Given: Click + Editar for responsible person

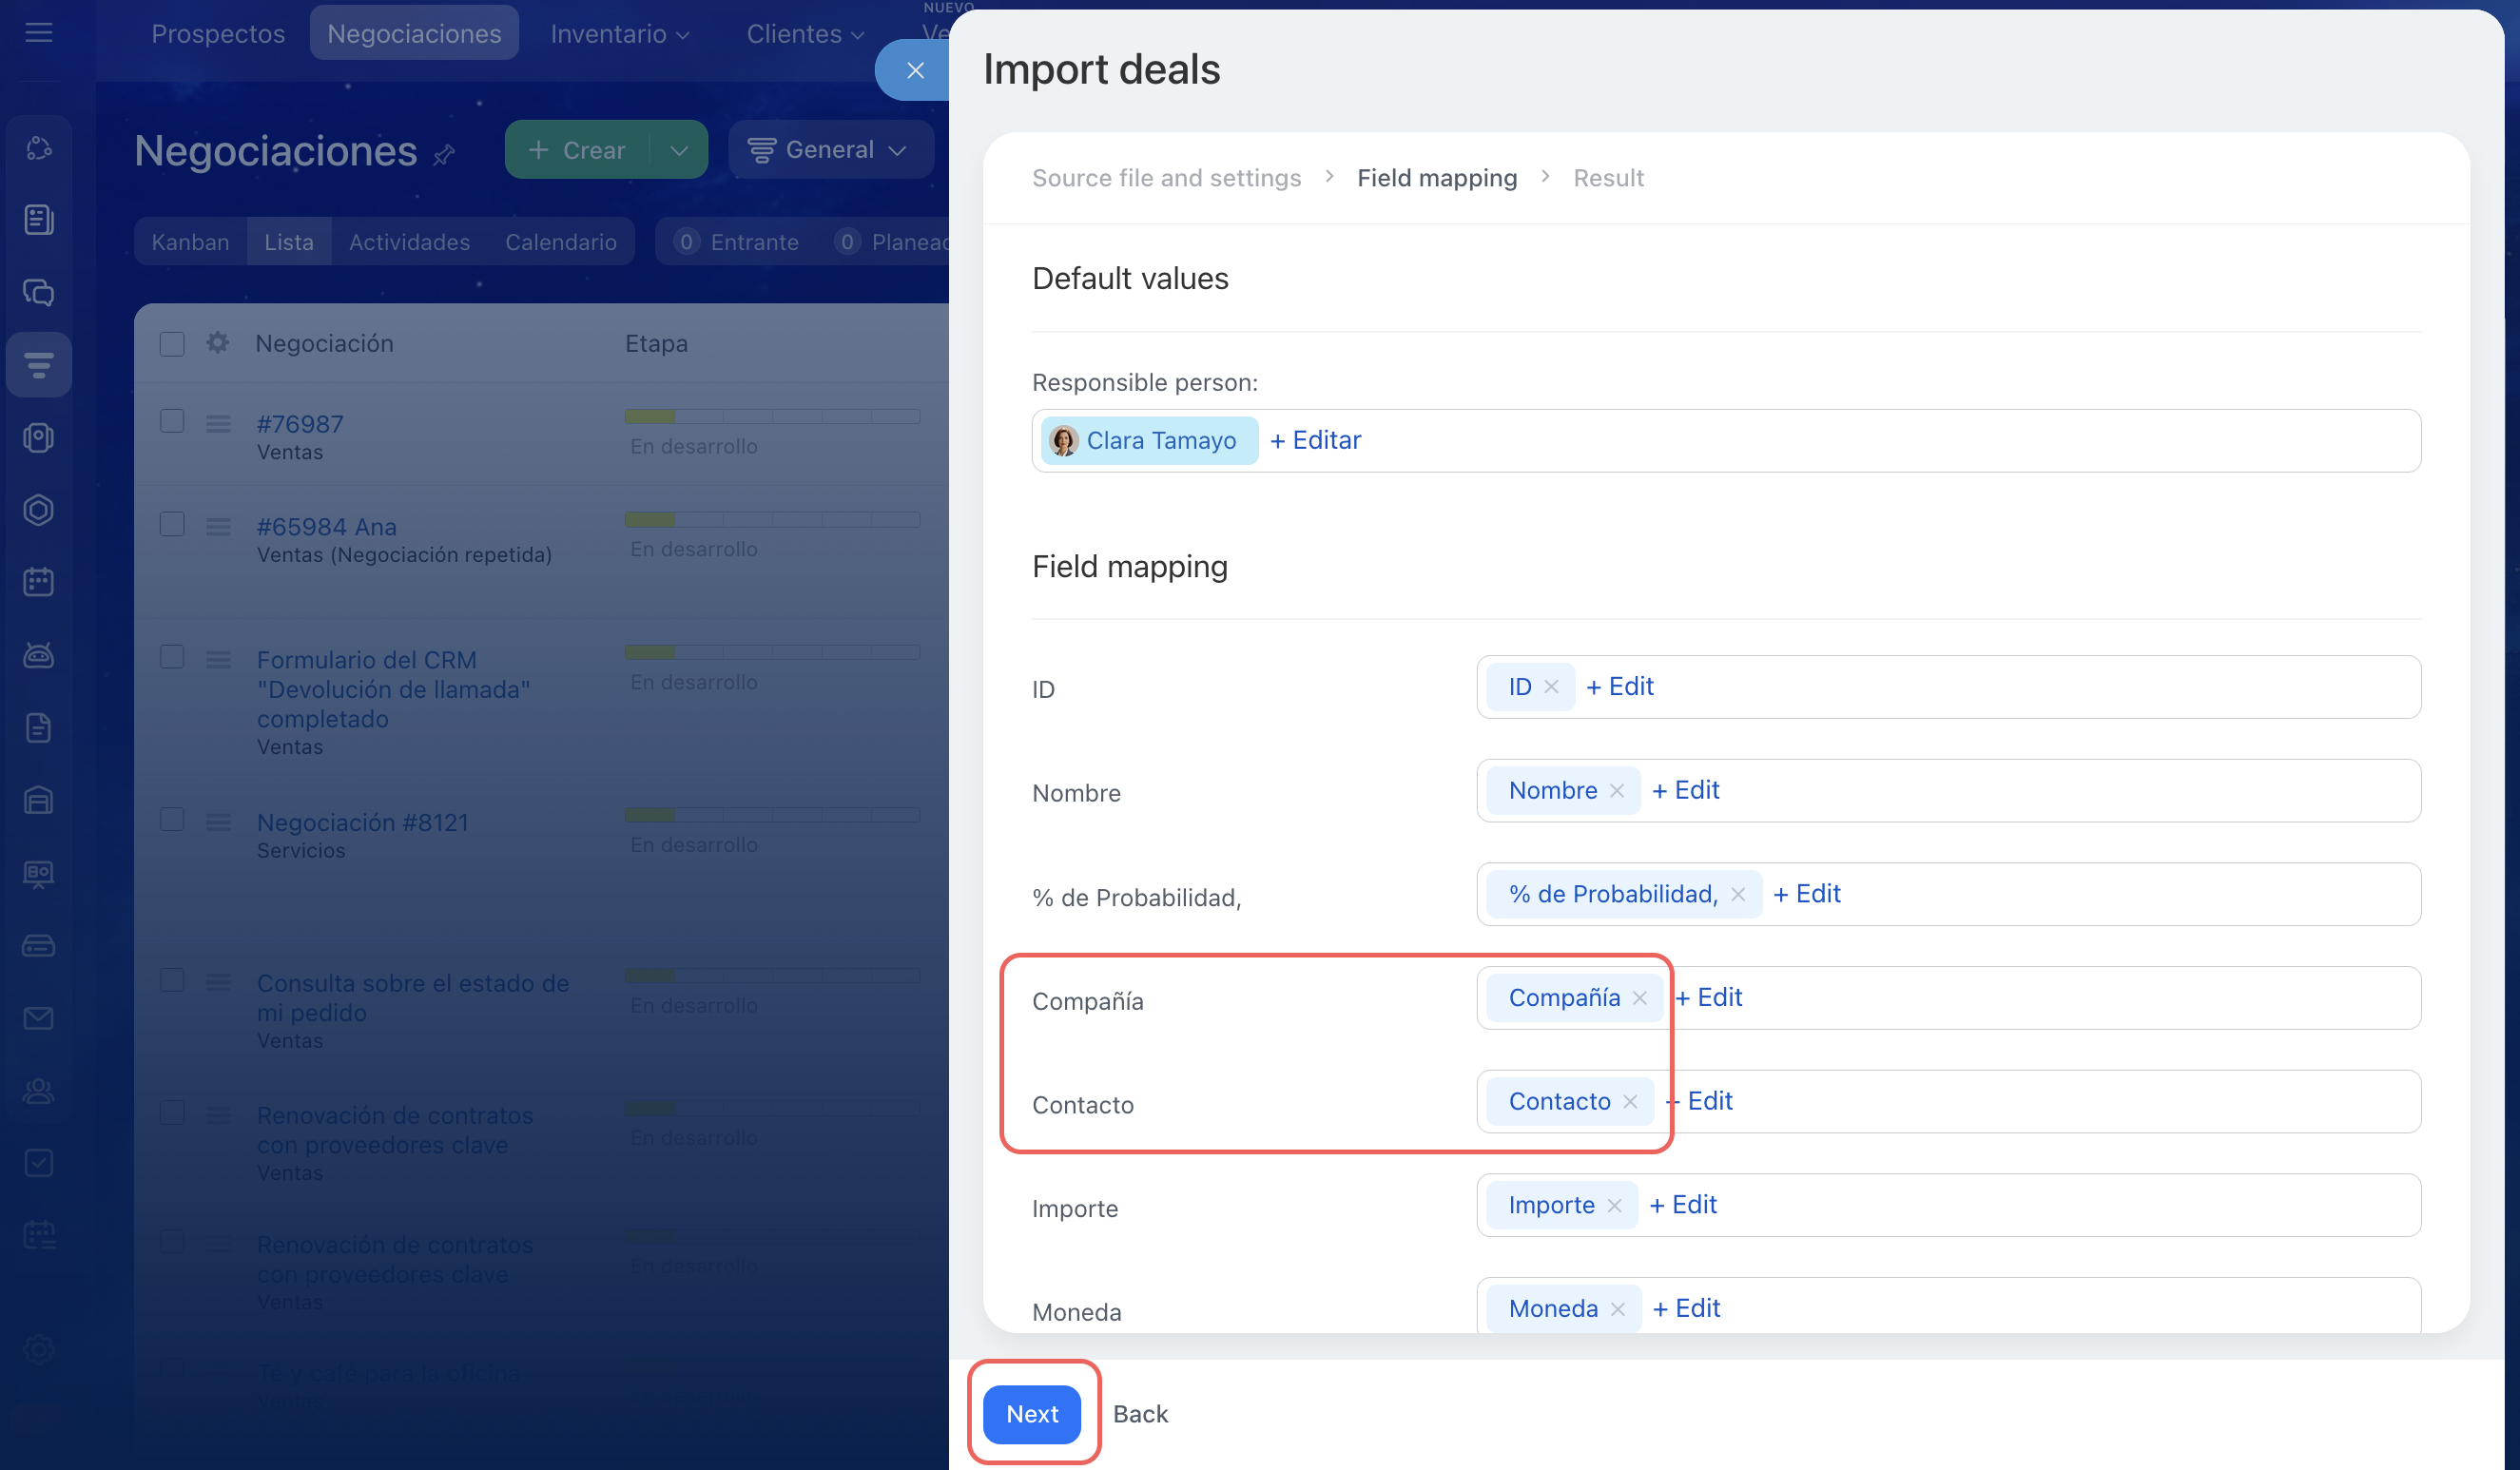Looking at the screenshot, I should (1315, 440).
